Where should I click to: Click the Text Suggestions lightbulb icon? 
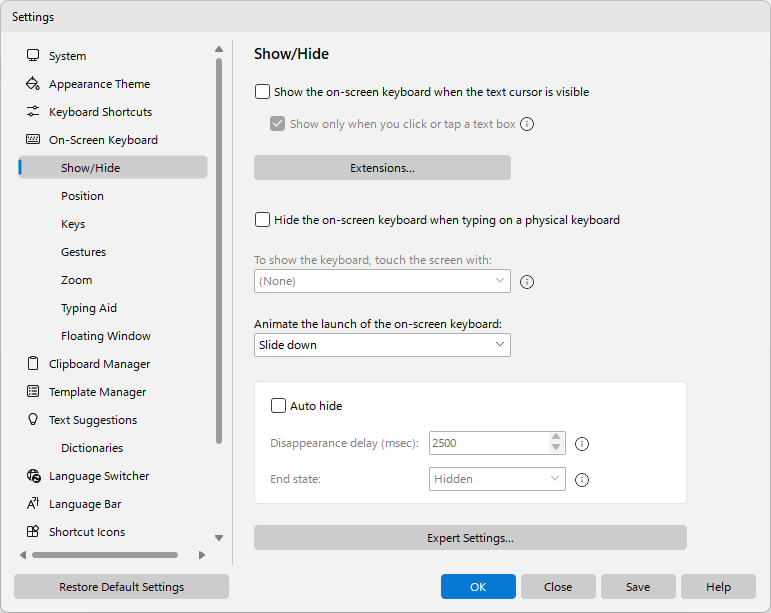click(x=33, y=419)
